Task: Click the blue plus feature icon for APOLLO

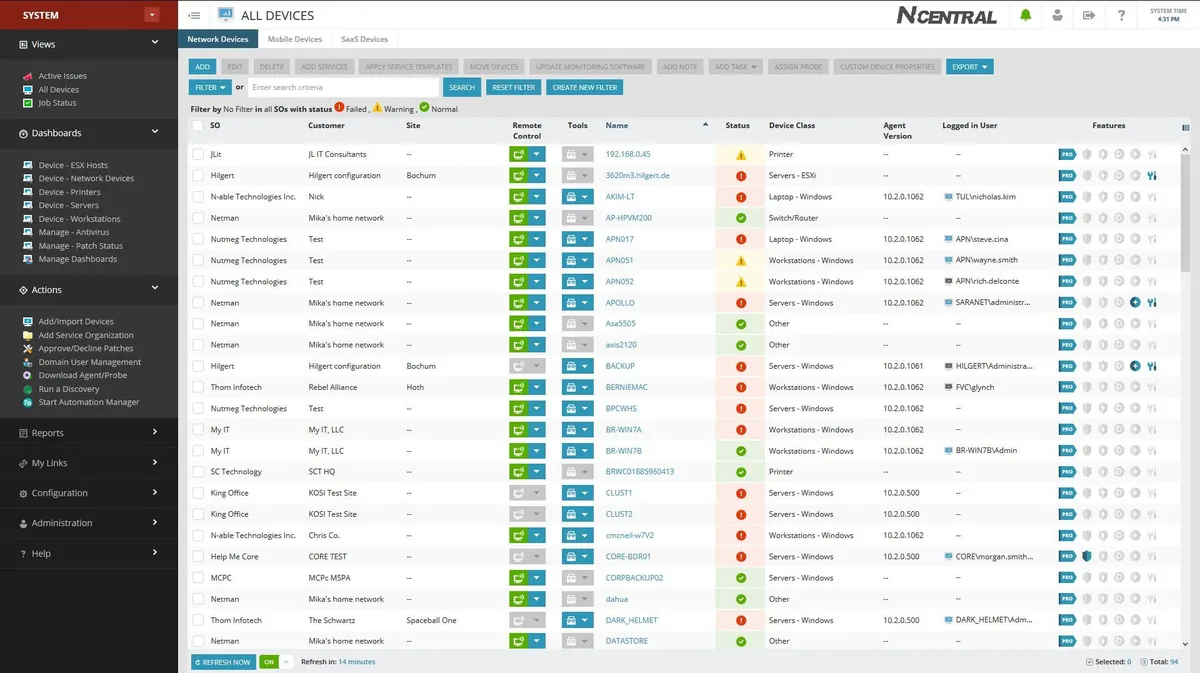Action: (x=1135, y=303)
